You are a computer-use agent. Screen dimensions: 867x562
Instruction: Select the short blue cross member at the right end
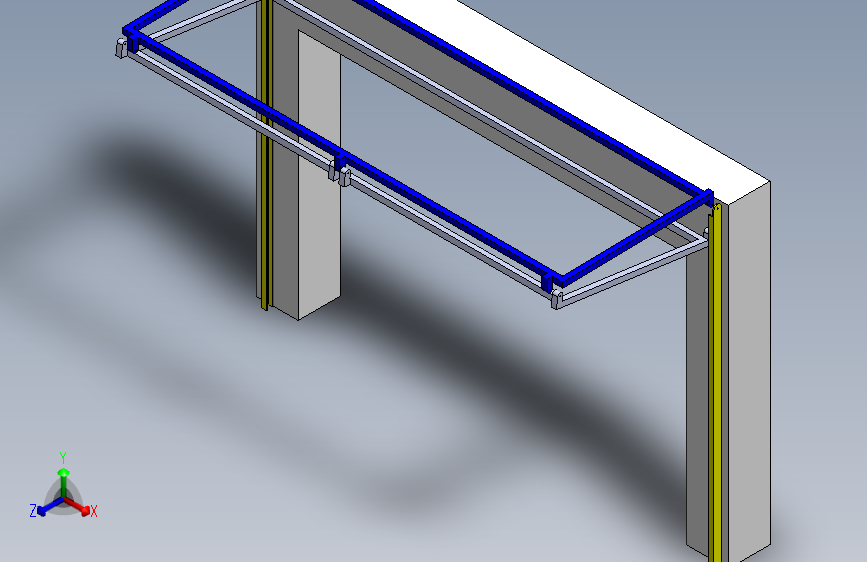click(x=634, y=240)
